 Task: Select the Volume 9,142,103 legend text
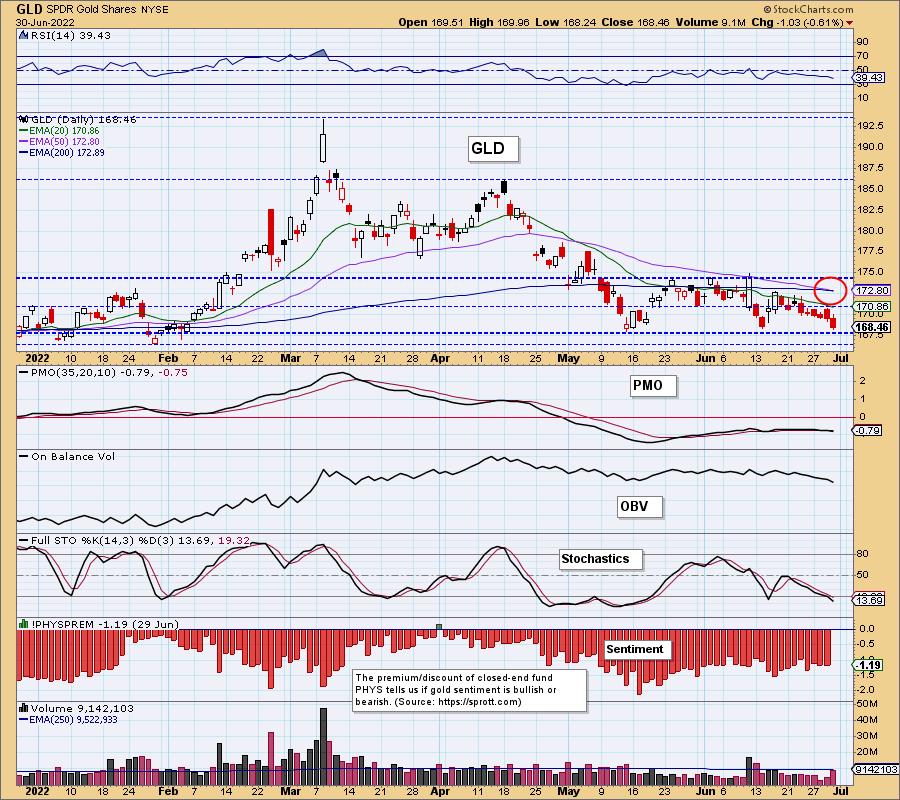(x=82, y=708)
